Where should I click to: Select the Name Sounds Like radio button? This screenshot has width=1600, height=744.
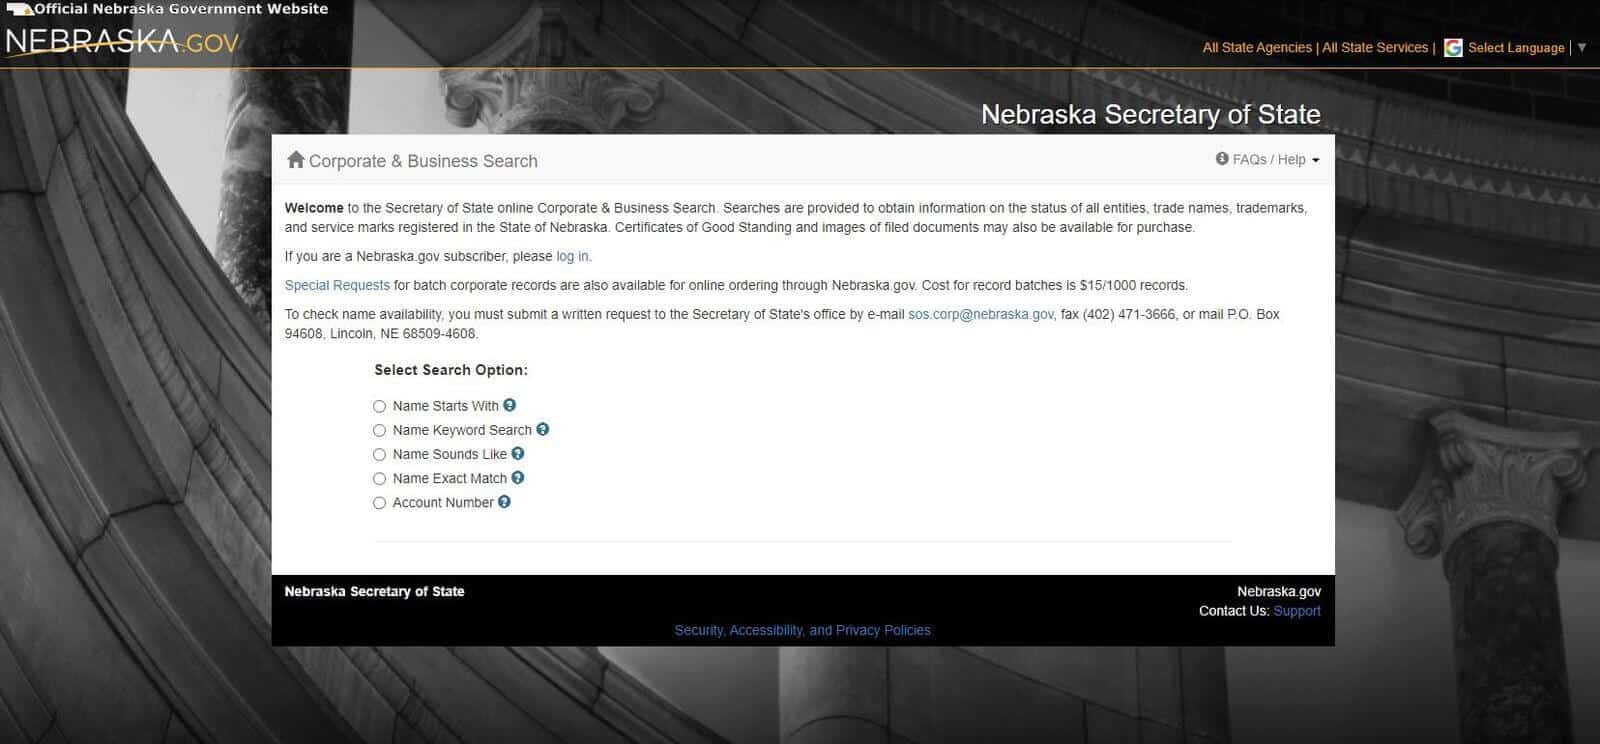(379, 454)
